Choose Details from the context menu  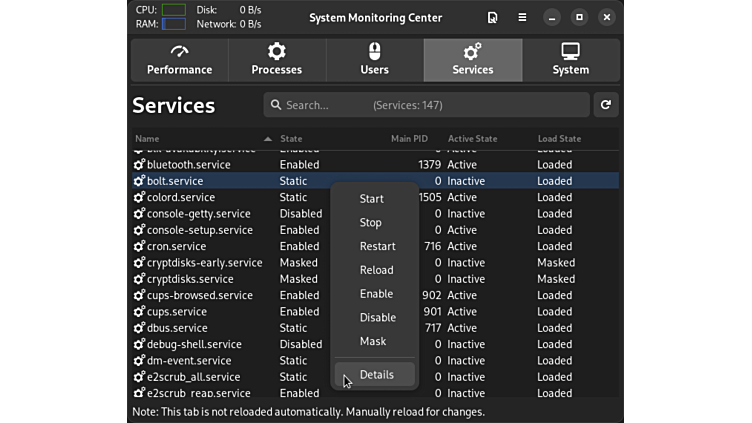pos(376,375)
